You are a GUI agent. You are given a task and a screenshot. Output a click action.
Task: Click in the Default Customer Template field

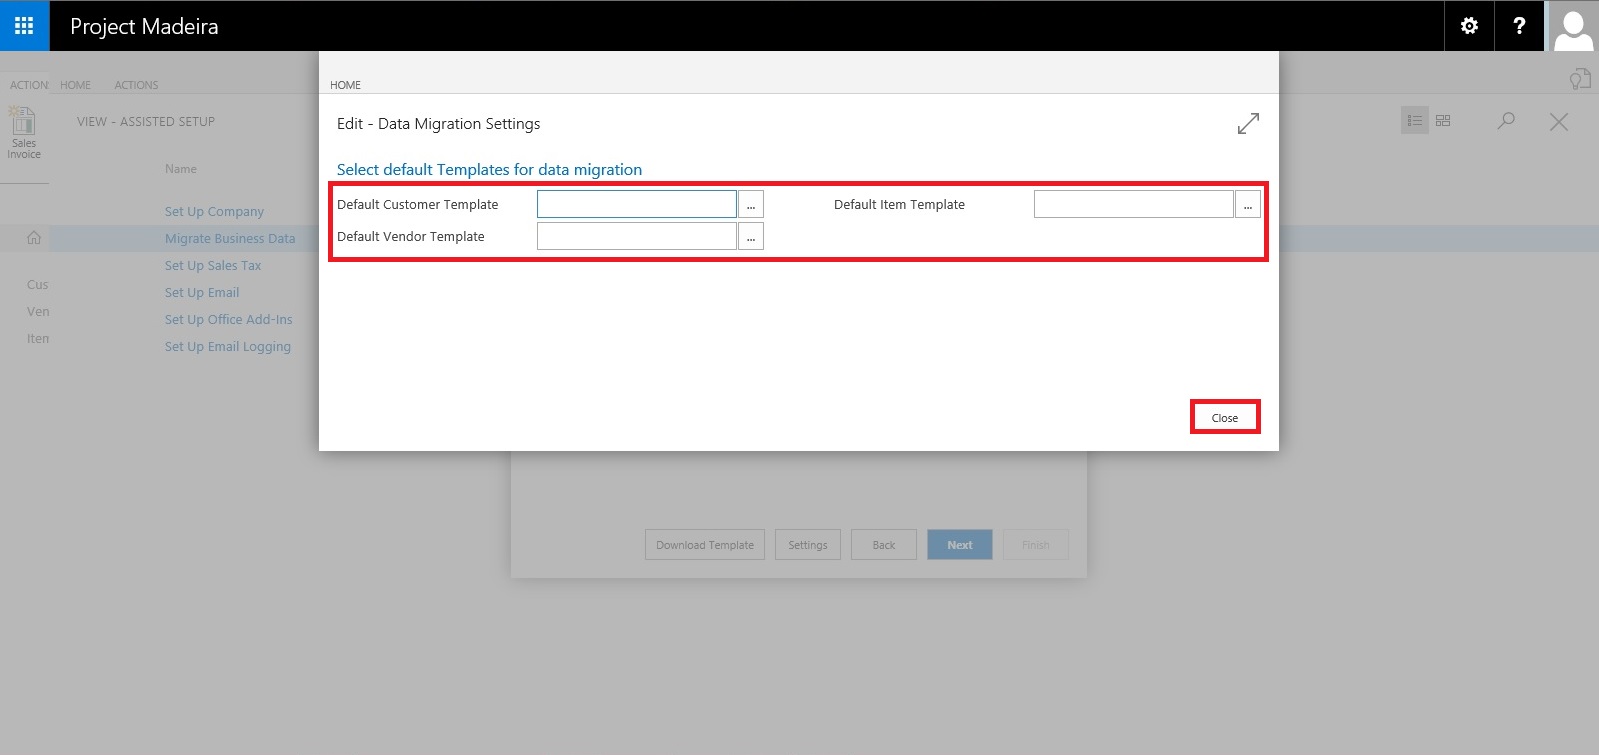[x=636, y=205]
